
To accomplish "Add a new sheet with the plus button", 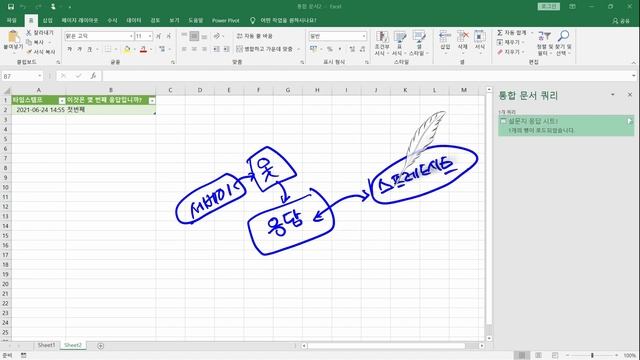I will click(x=100, y=346).
